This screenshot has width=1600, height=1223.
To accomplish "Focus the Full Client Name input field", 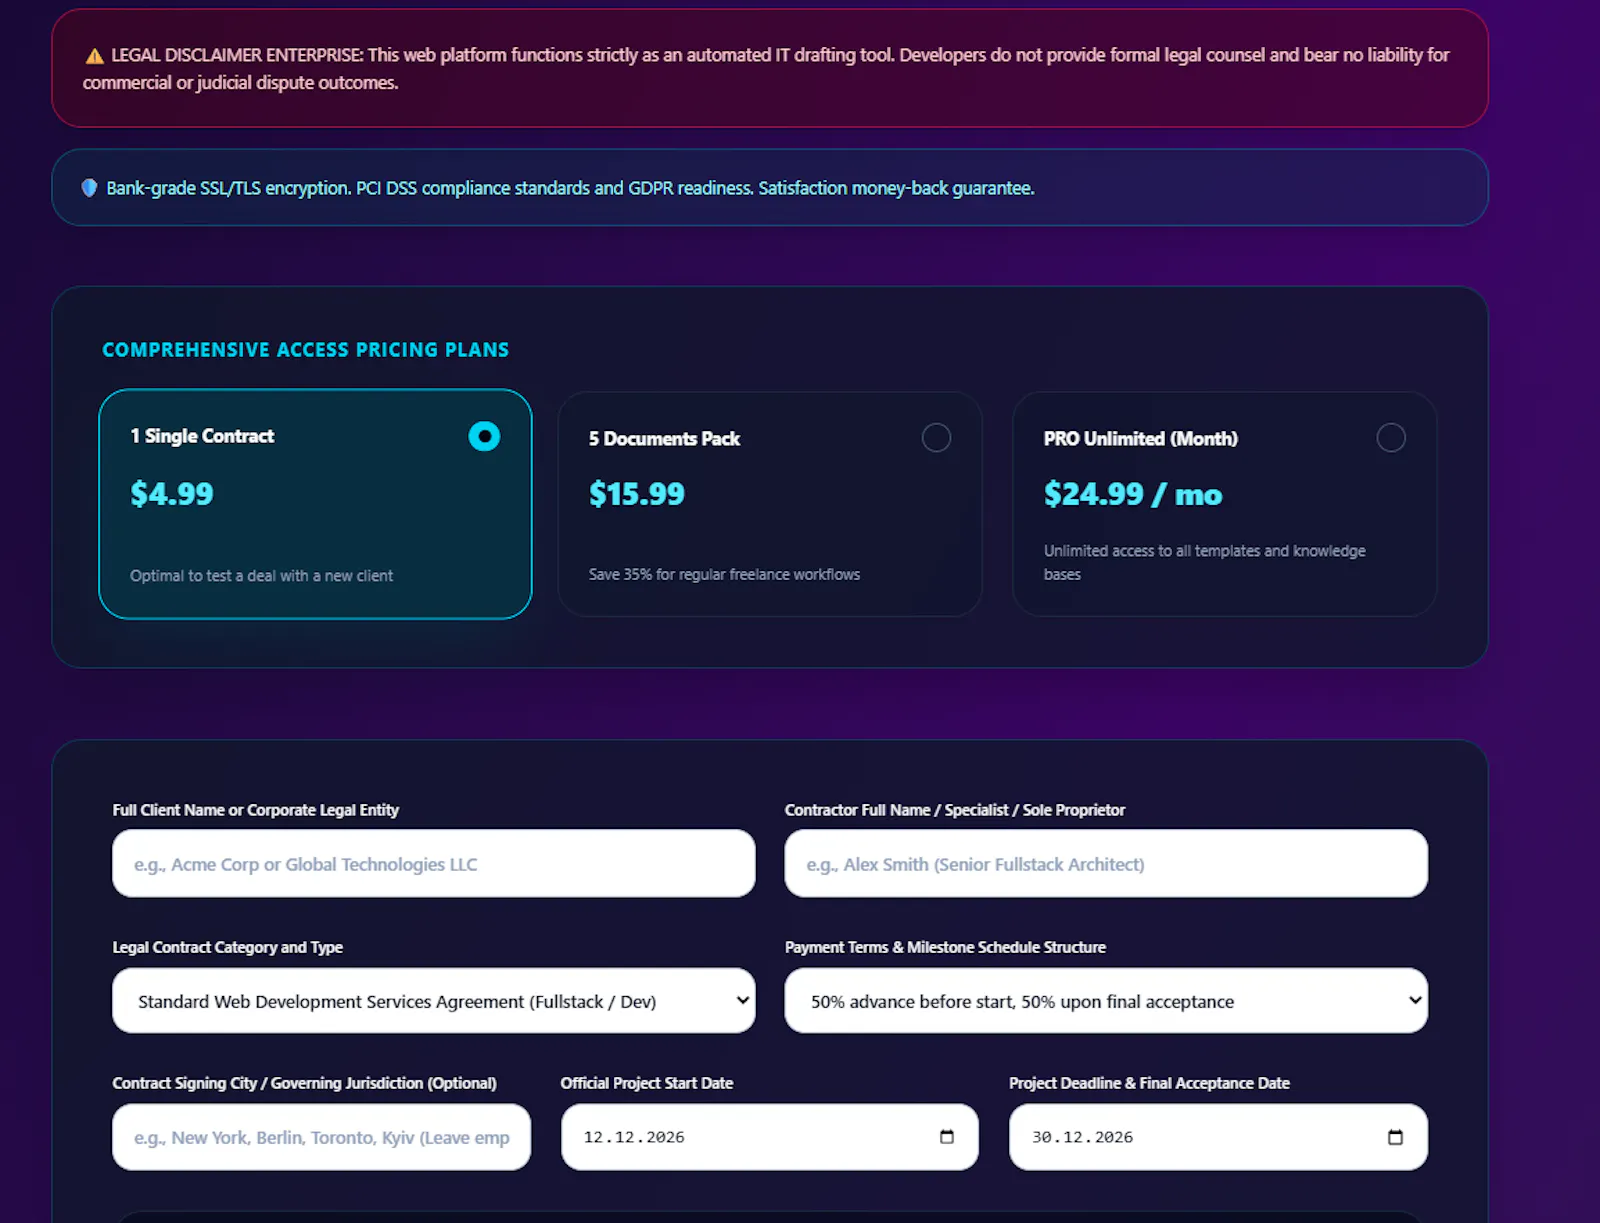I will pos(434,864).
